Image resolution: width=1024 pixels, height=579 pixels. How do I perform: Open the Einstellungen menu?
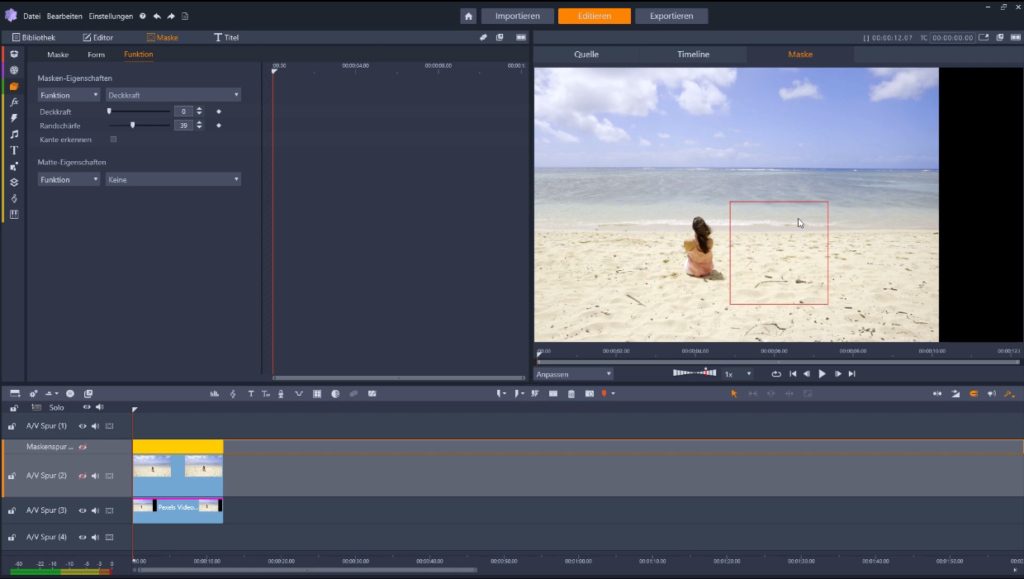pos(111,16)
